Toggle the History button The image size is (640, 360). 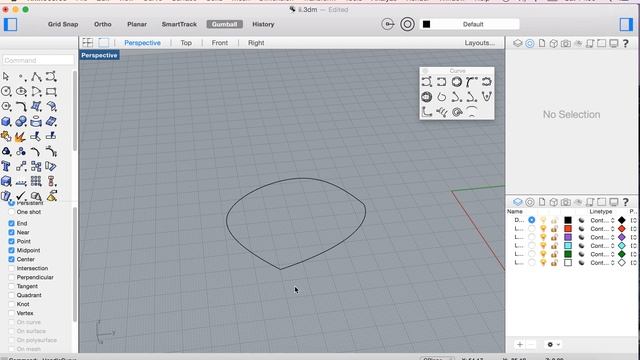(x=263, y=24)
